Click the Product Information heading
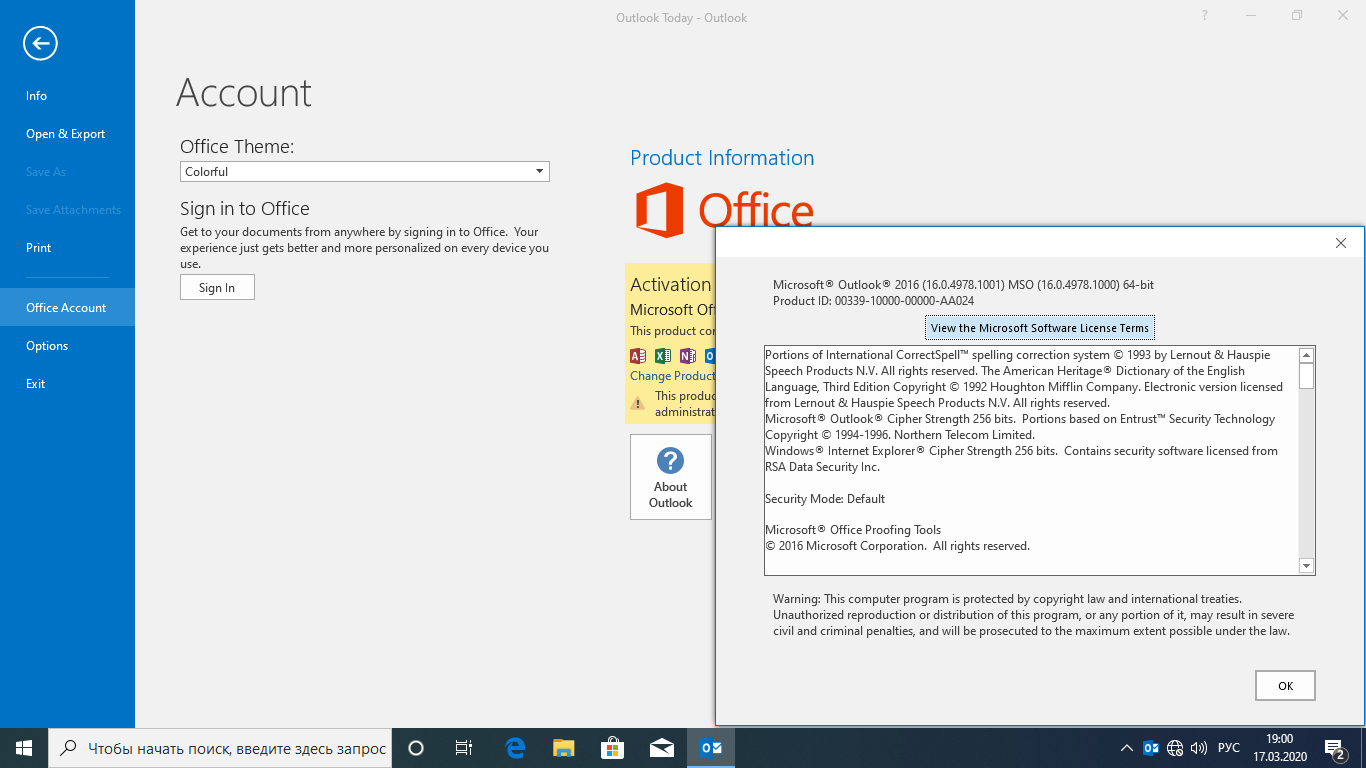 (x=722, y=158)
